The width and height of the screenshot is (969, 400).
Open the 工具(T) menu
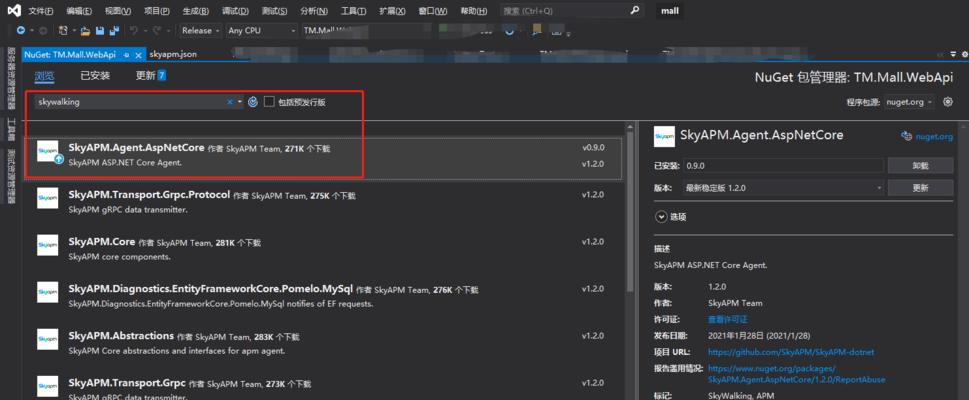pyautogui.click(x=353, y=11)
